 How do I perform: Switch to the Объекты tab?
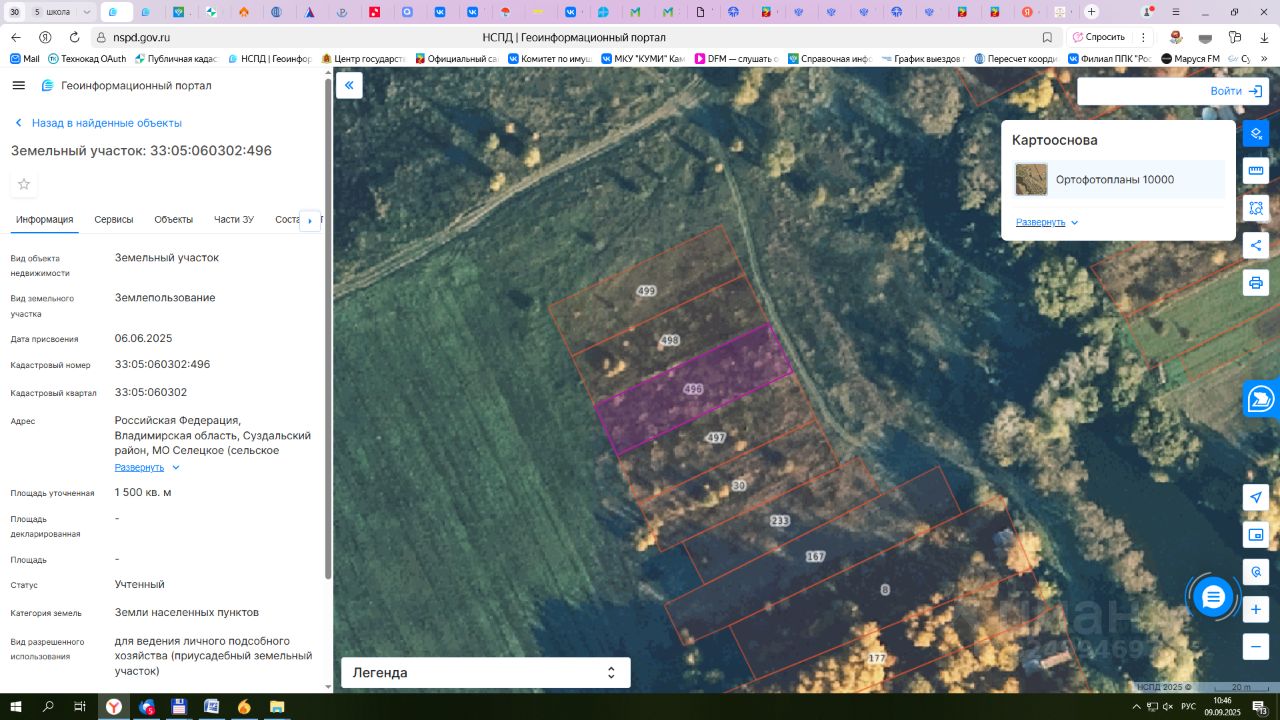pyautogui.click(x=174, y=220)
